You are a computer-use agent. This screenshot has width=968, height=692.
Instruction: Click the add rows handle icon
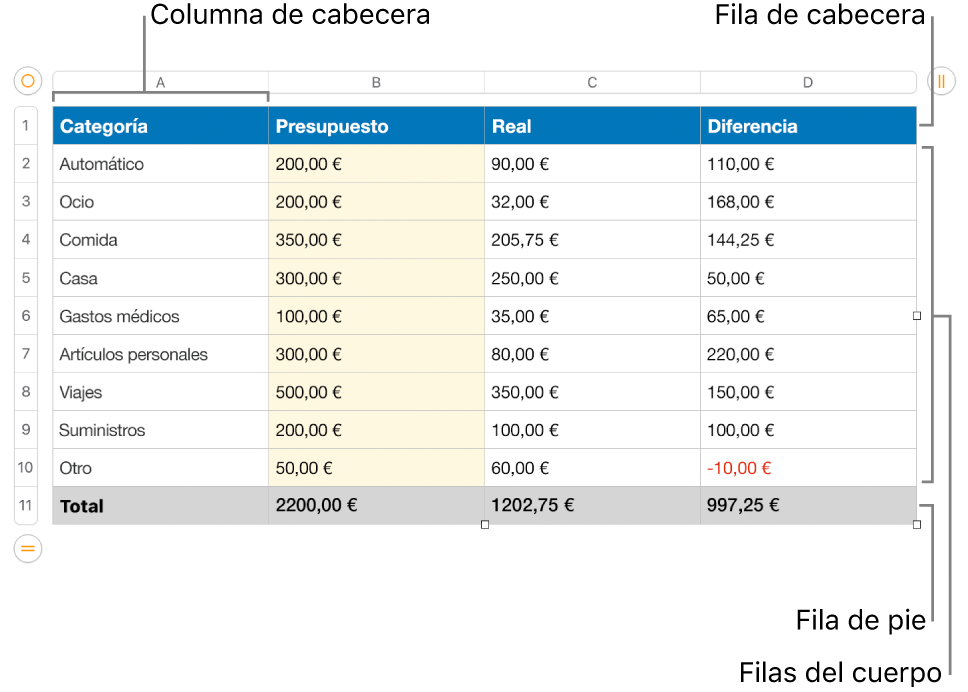click(28, 548)
